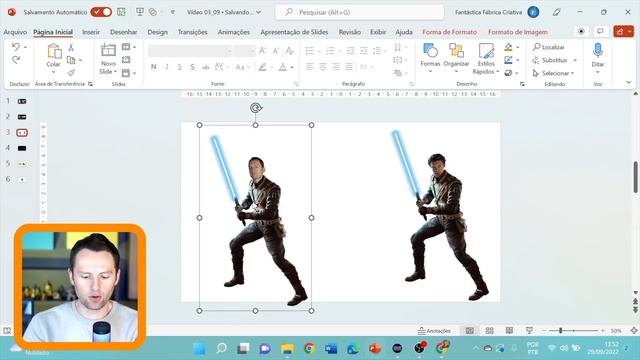The height and width of the screenshot is (360, 640).
Task: Select slide 4 thumbnail in the panel
Action: [x=22, y=148]
